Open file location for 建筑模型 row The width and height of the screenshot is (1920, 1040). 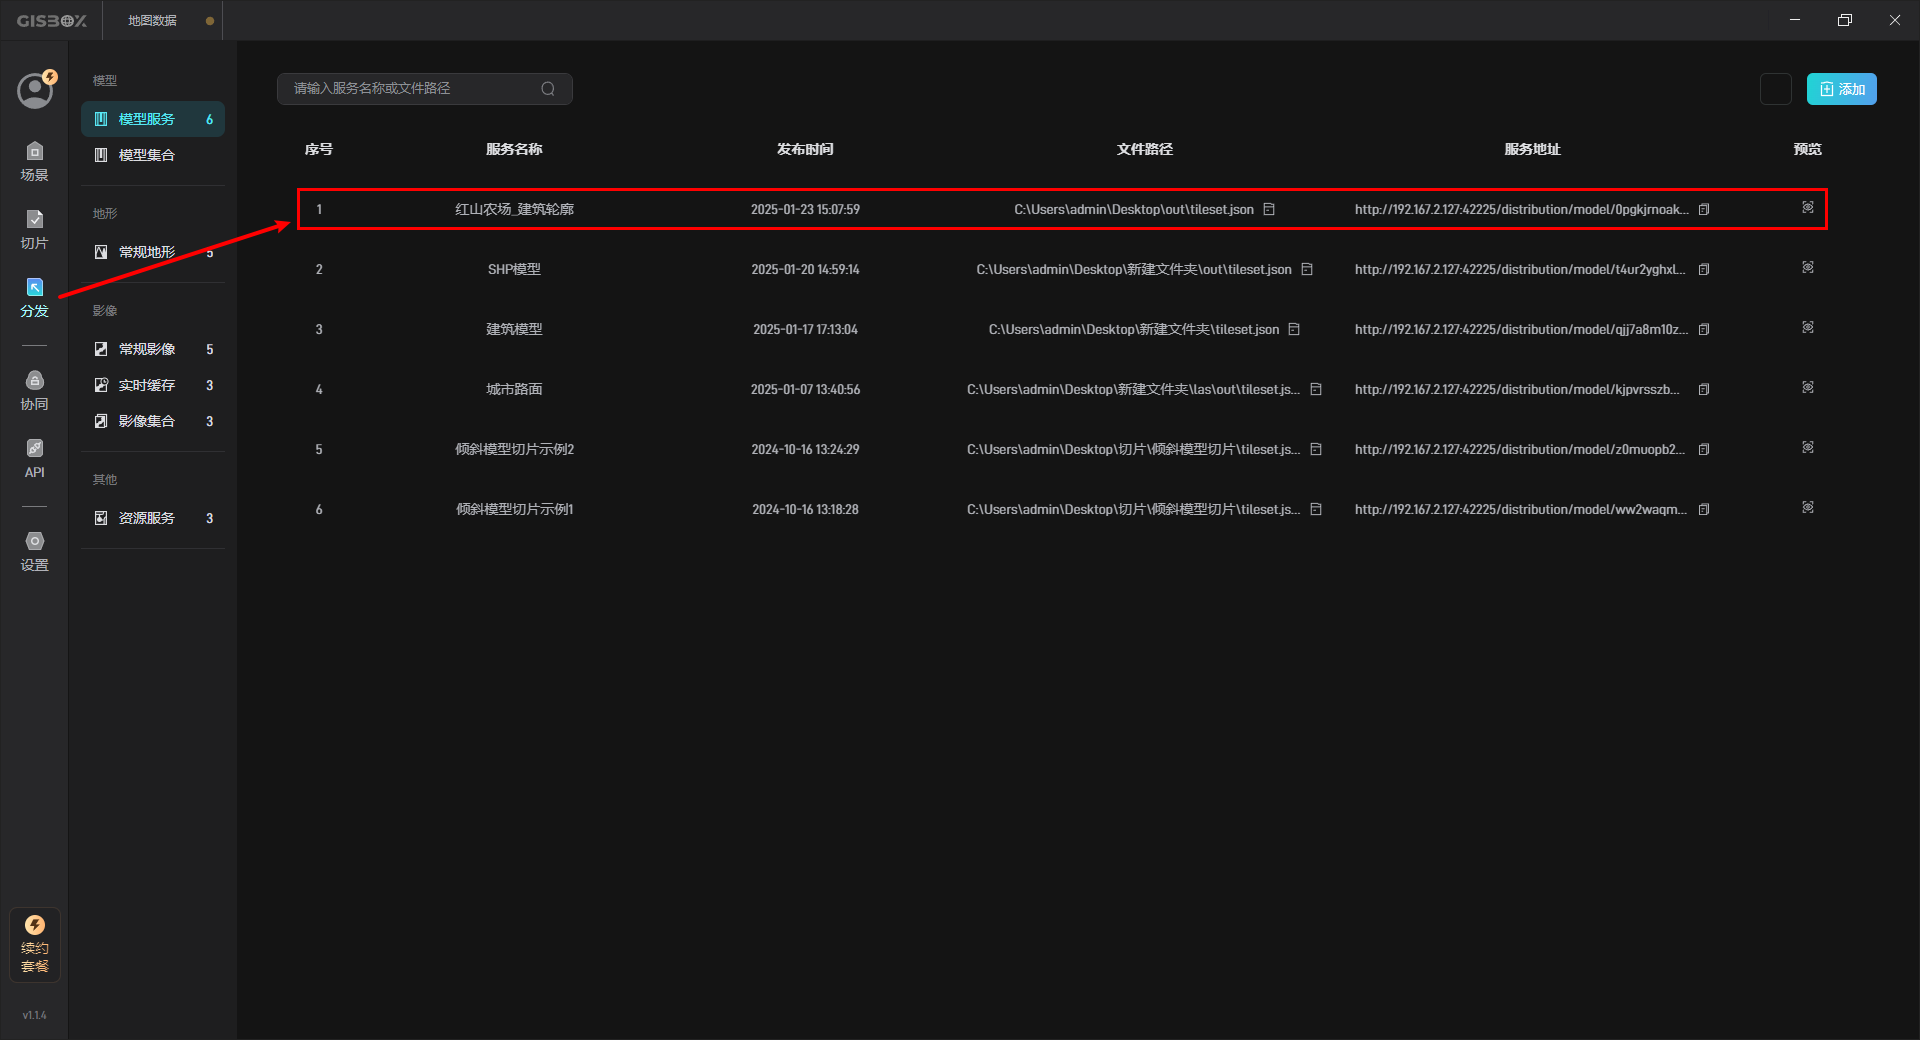coord(1294,329)
